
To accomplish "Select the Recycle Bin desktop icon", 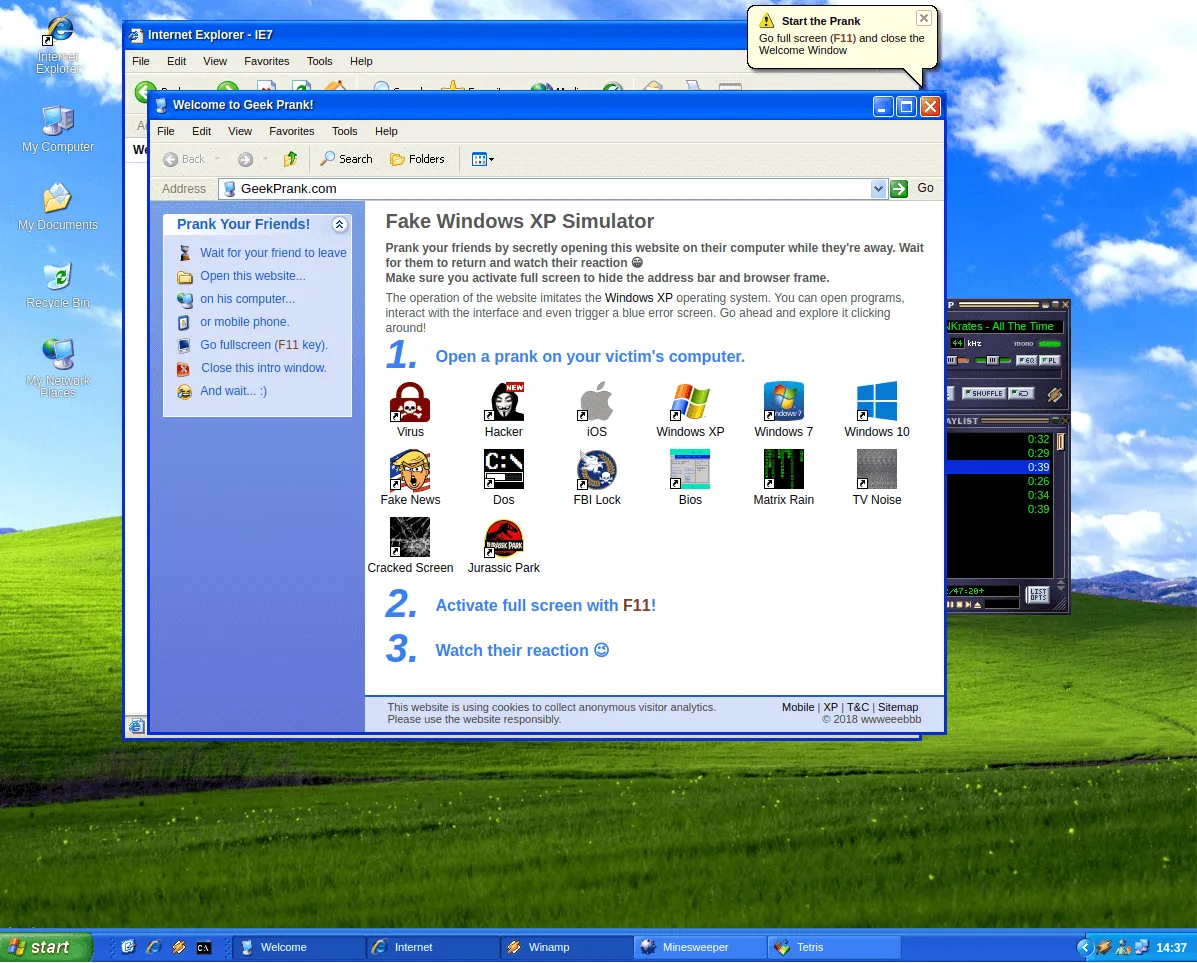I will 58,284.
